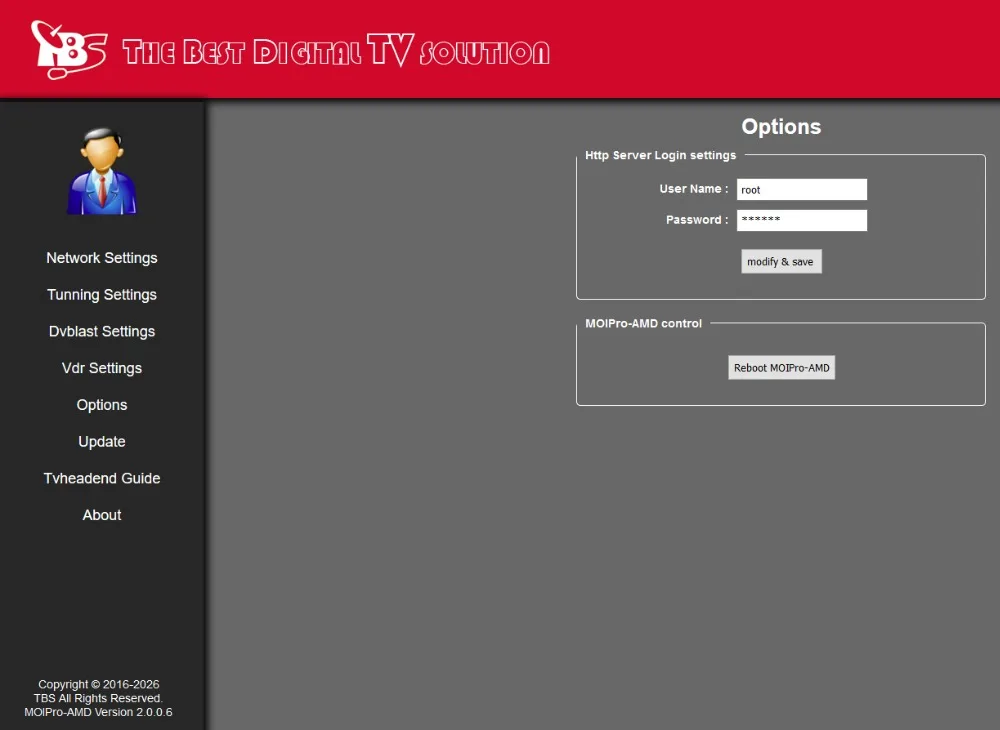
Task: Focus the User Name input field
Action: (802, 189)
